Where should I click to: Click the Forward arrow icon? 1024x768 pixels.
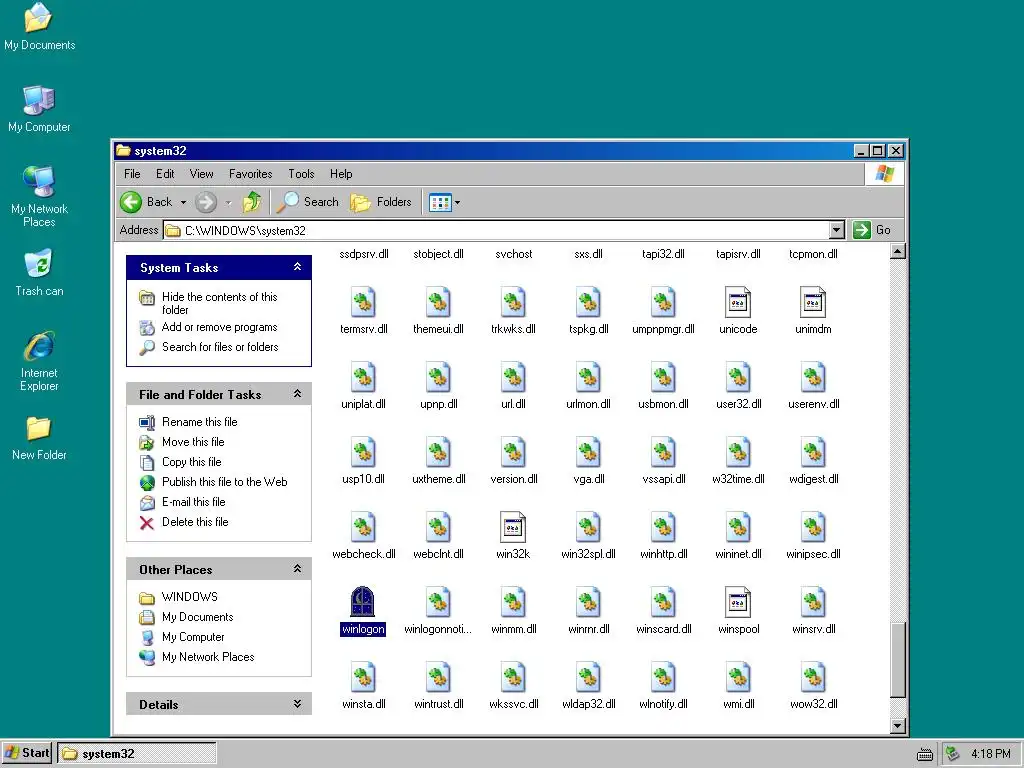[x=206, y=202]
